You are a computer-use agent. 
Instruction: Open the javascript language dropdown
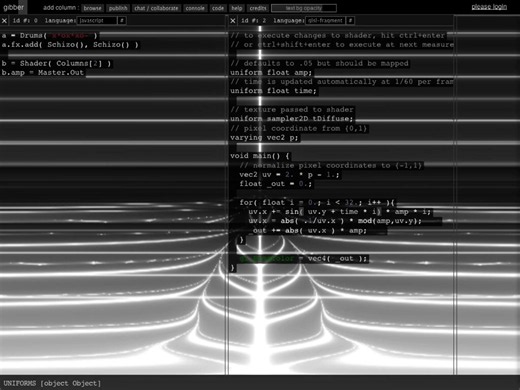coord(97,21)
